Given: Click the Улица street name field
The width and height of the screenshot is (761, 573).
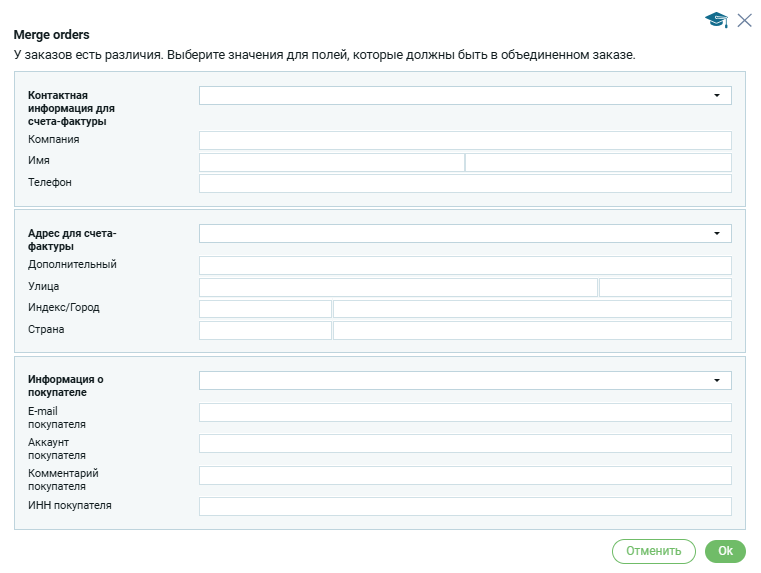Looking at the screenshot, I should pyautogui.click(x=398, y=288).
